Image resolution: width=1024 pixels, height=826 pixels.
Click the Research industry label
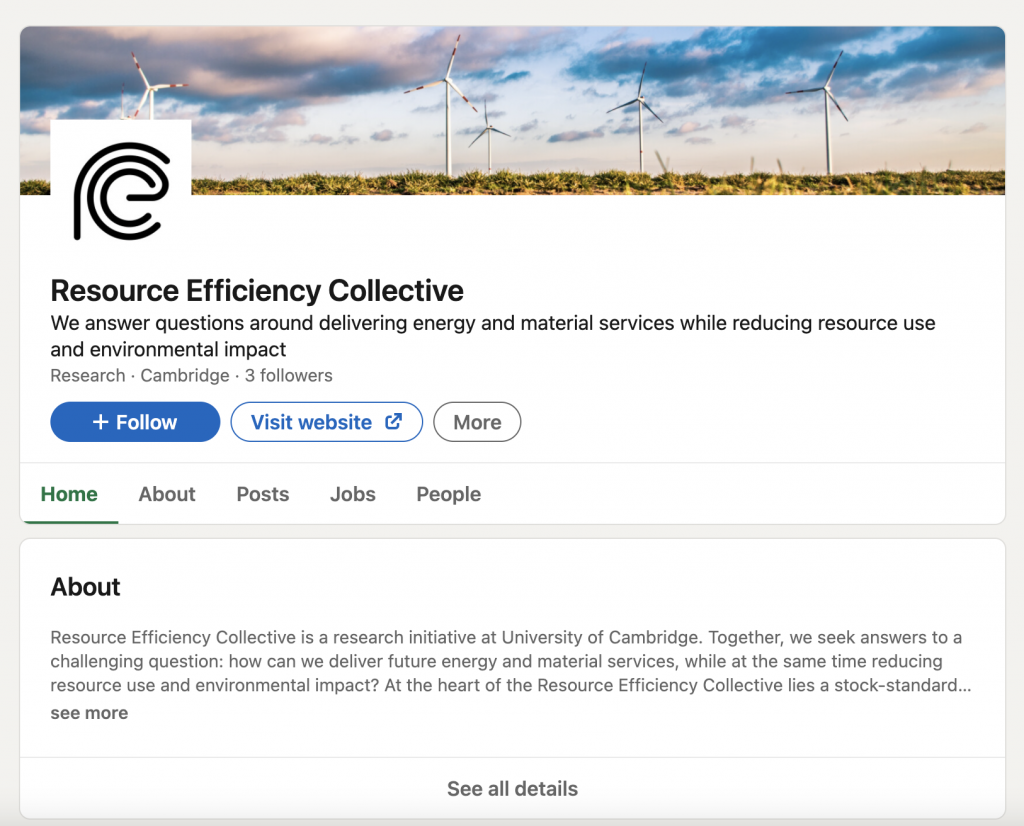[88, 375]
